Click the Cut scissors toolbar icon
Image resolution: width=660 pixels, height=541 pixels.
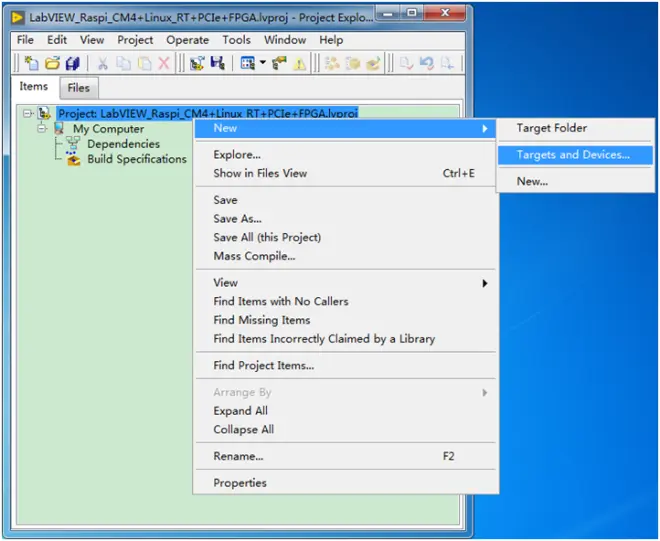coord(102,64)
